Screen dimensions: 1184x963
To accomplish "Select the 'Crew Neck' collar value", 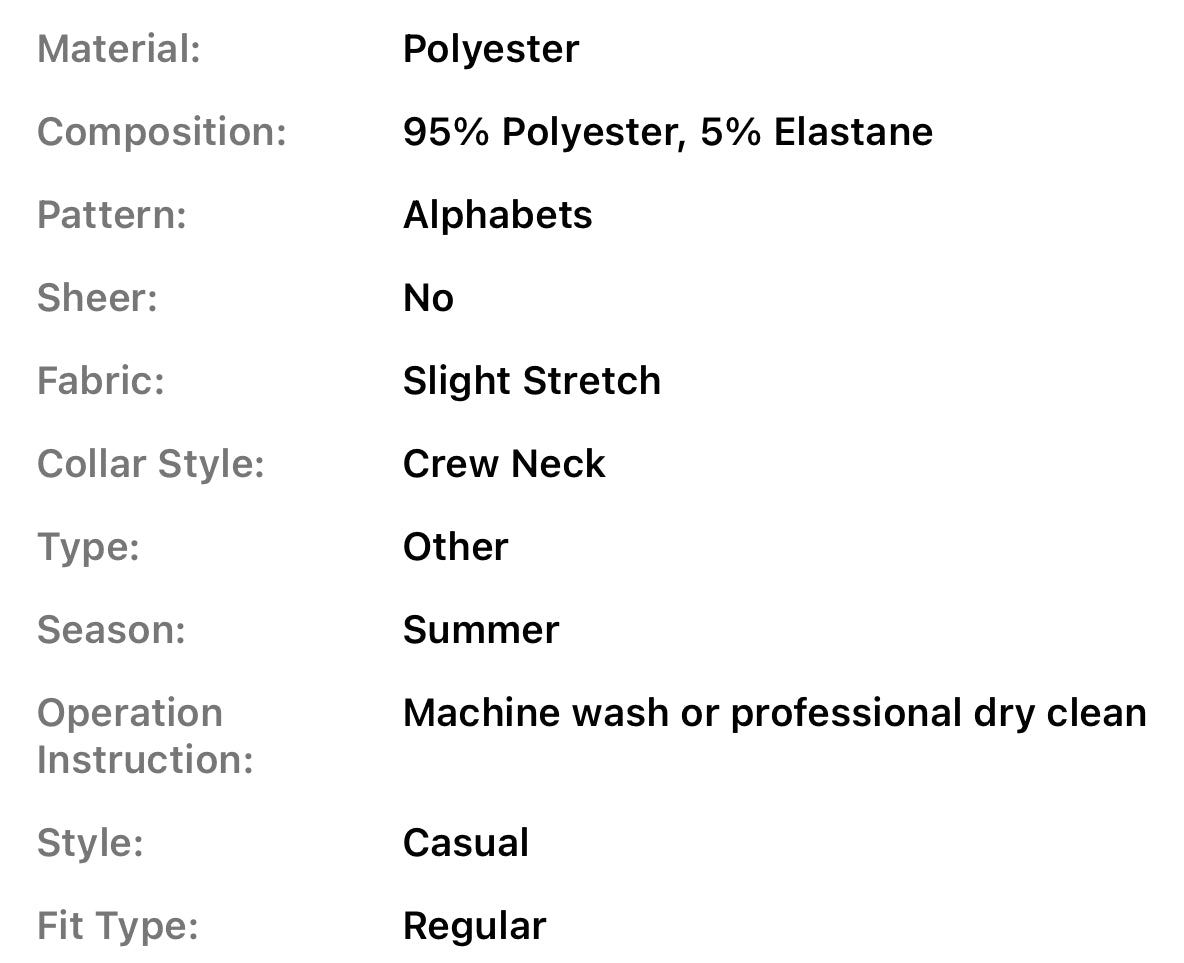I will (x=504, y=464).
